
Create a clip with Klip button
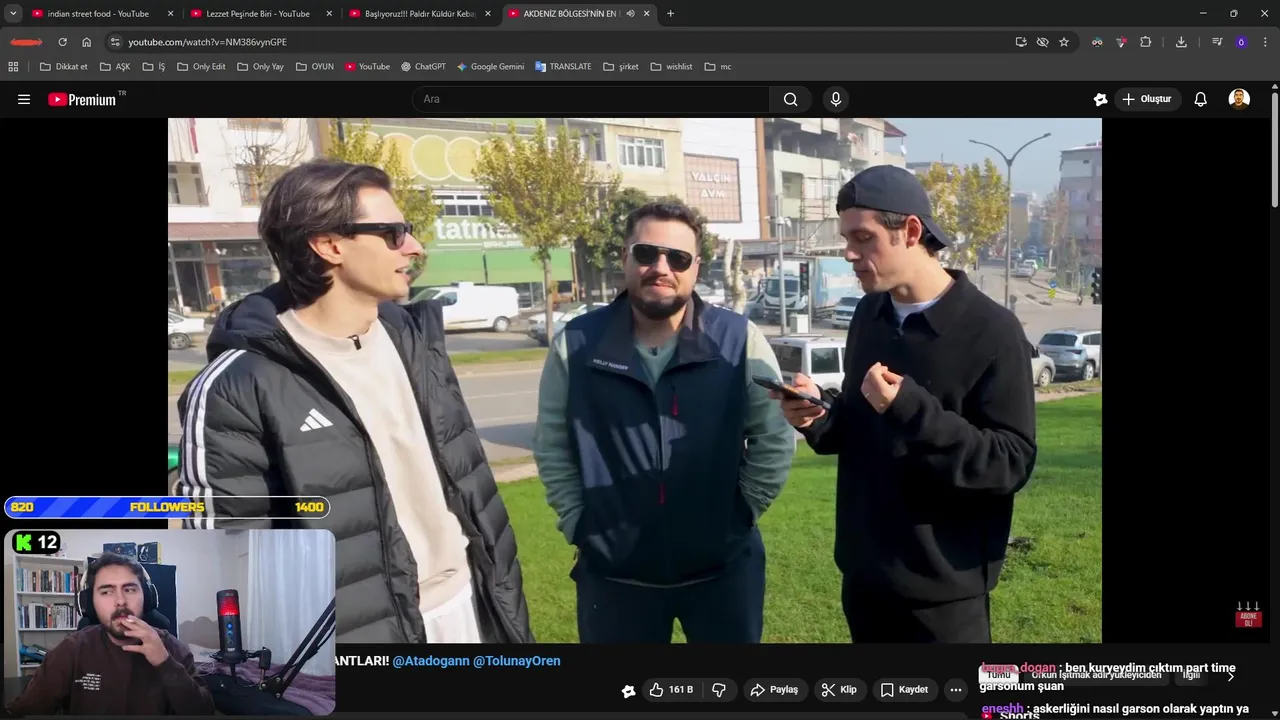pos(838,690)
